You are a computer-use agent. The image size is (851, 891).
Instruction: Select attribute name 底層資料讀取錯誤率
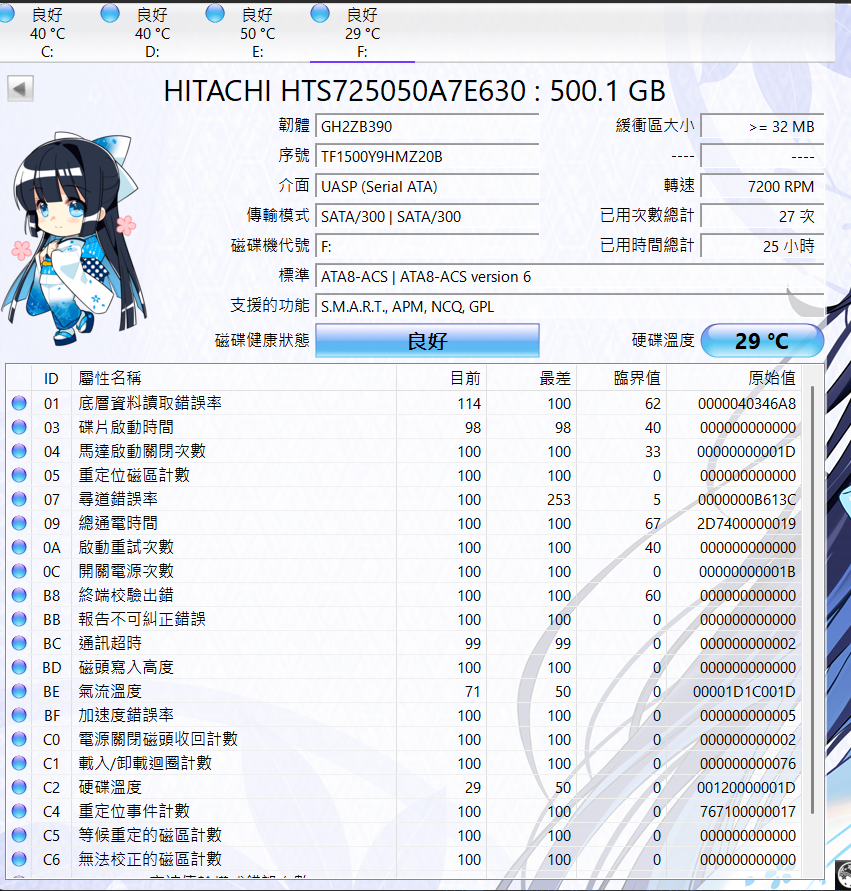point(150,403)
